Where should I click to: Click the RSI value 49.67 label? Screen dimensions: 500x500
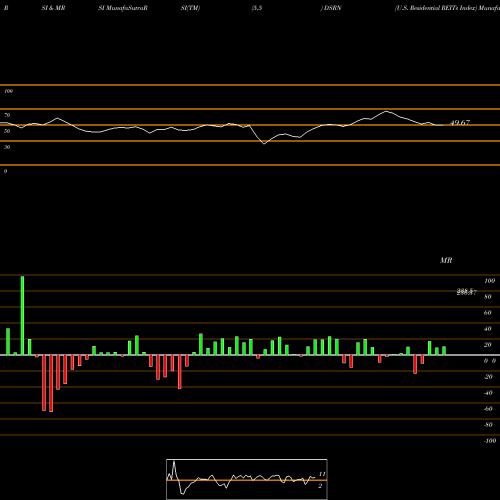(x=460, y=123)
